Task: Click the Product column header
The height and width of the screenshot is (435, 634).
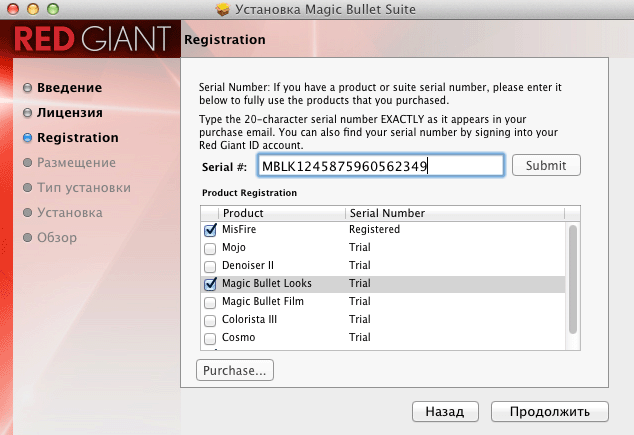Action: pos(282,213)
